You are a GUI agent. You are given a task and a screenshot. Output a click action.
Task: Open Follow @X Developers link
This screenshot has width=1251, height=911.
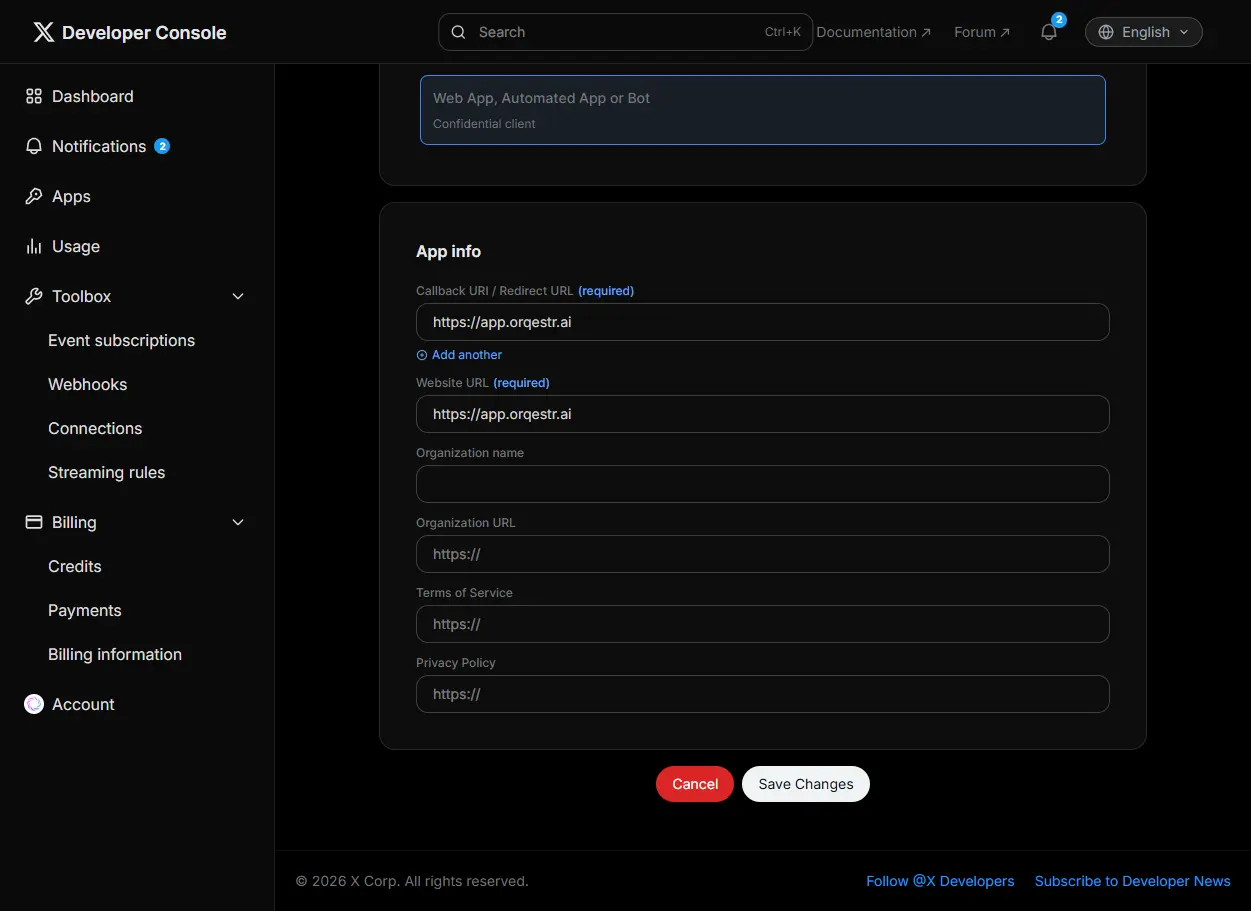[940, 881]
